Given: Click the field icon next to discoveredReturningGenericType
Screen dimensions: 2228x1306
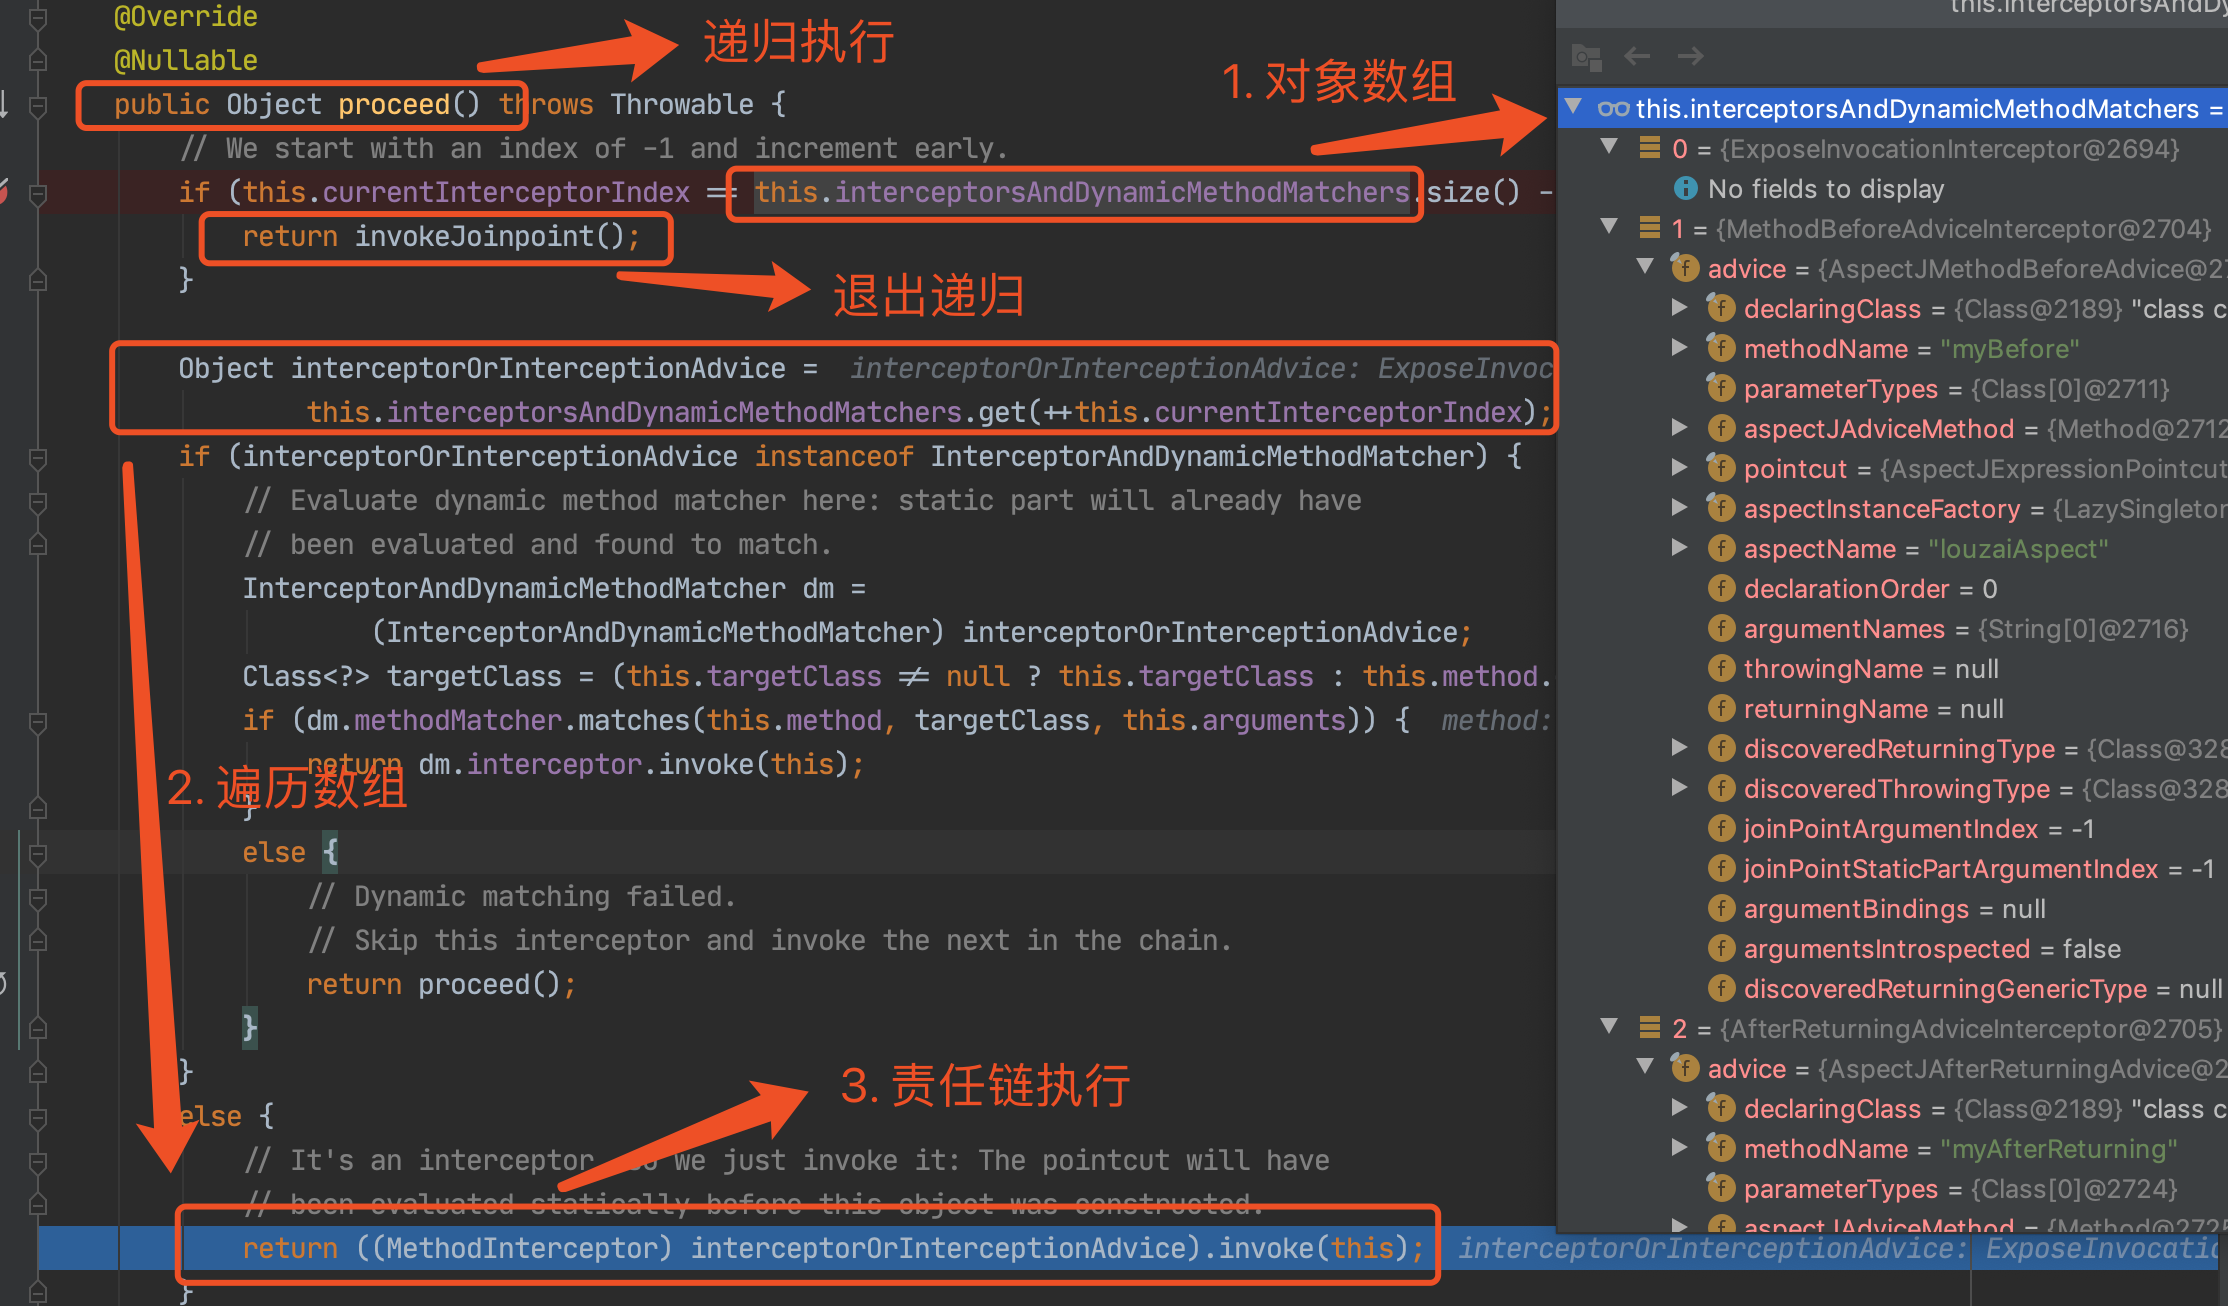Looking at the screenshot, I should (1721, 988).
